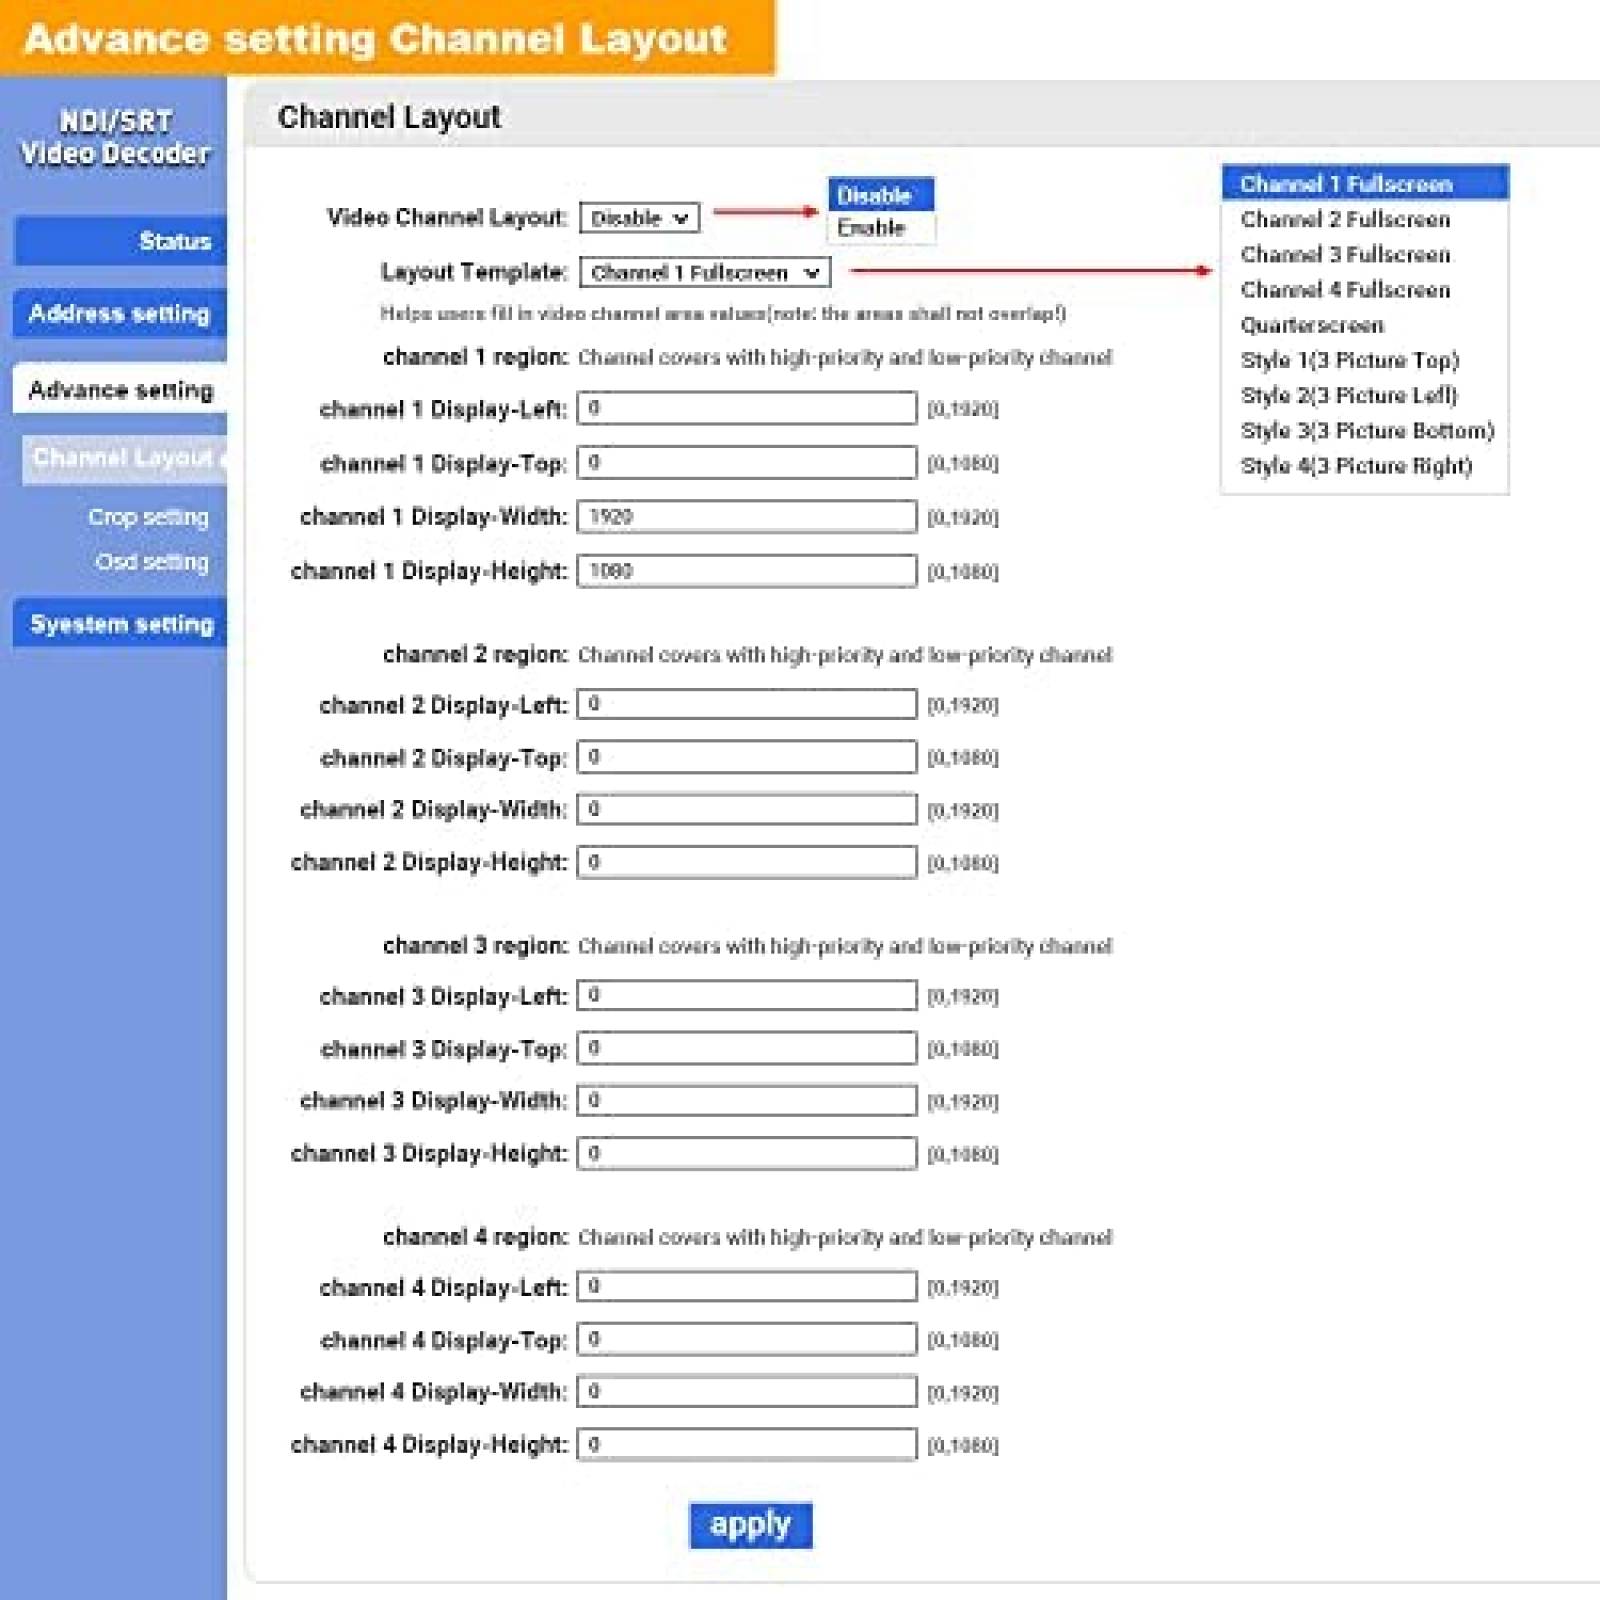Click the channel 1 Display-Width field
This screenshot has width=1600, height=1600.
(745, 517)
